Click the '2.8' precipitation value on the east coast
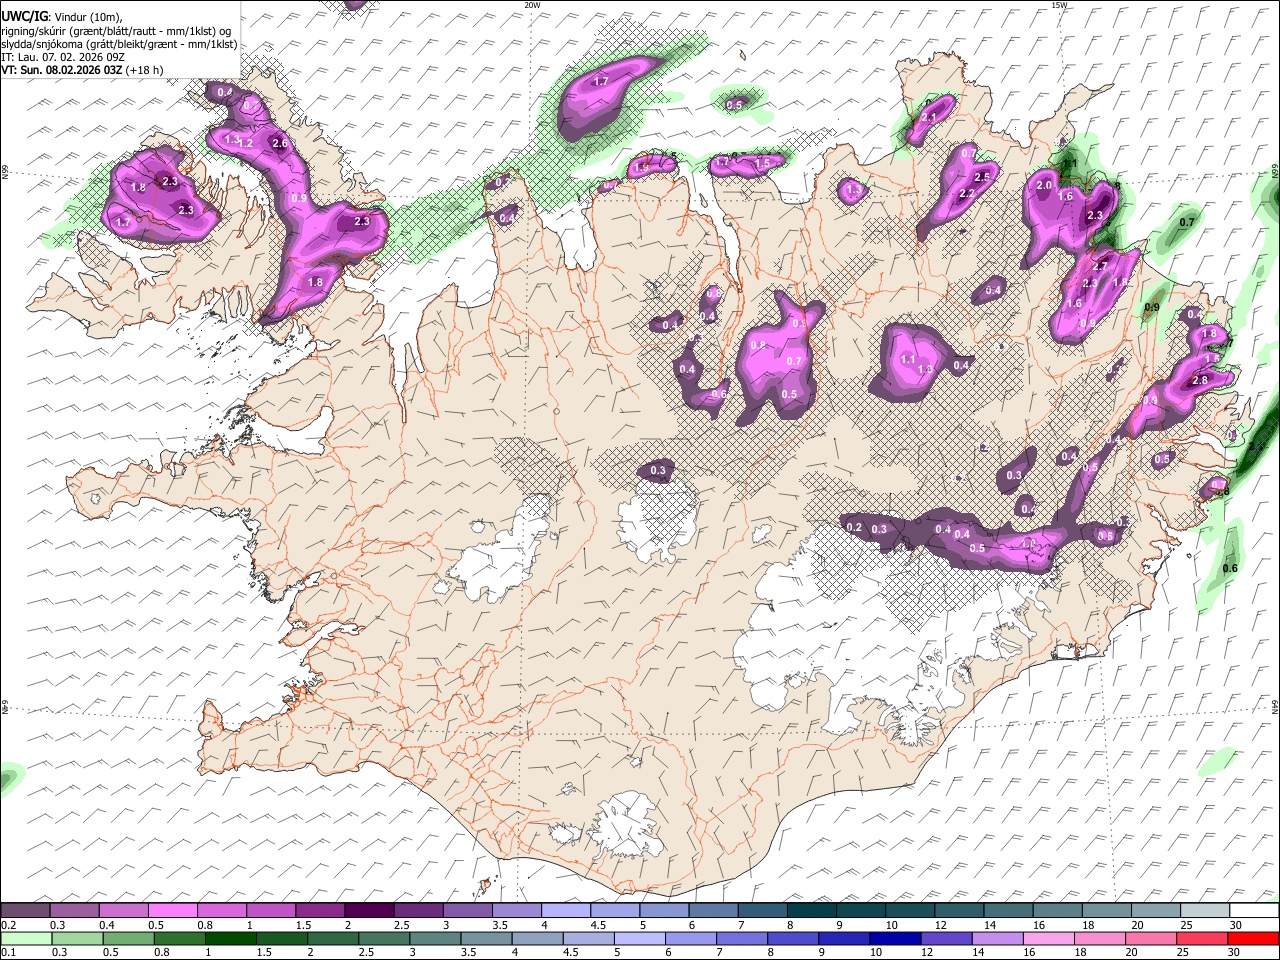 click(1201, 380)
